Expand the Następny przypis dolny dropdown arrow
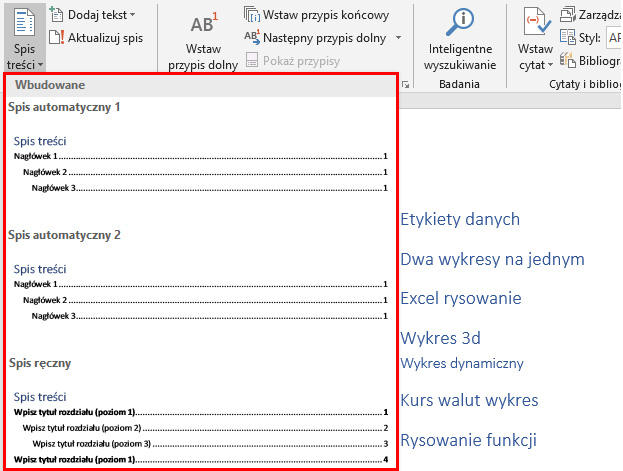This screenshot has height=471, width=623. pos(398,37)
